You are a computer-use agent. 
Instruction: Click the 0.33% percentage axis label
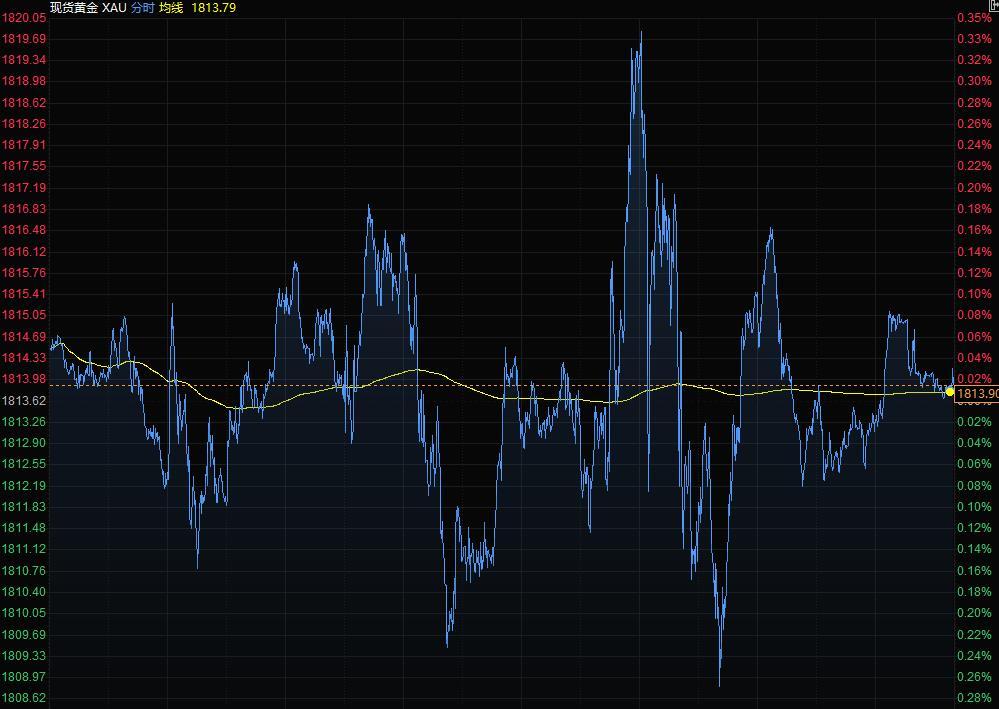pyautogui.click(x=974, y=39)
